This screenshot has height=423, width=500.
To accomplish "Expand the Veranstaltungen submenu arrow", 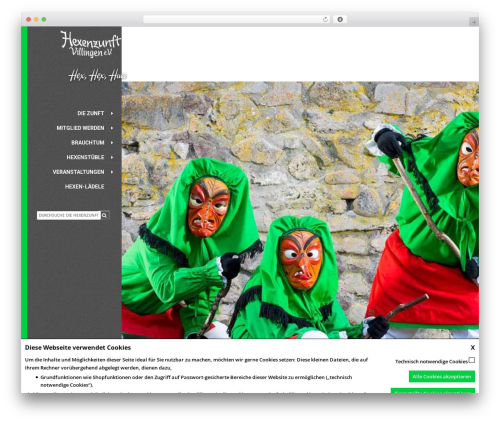I will tap(112, 172).
